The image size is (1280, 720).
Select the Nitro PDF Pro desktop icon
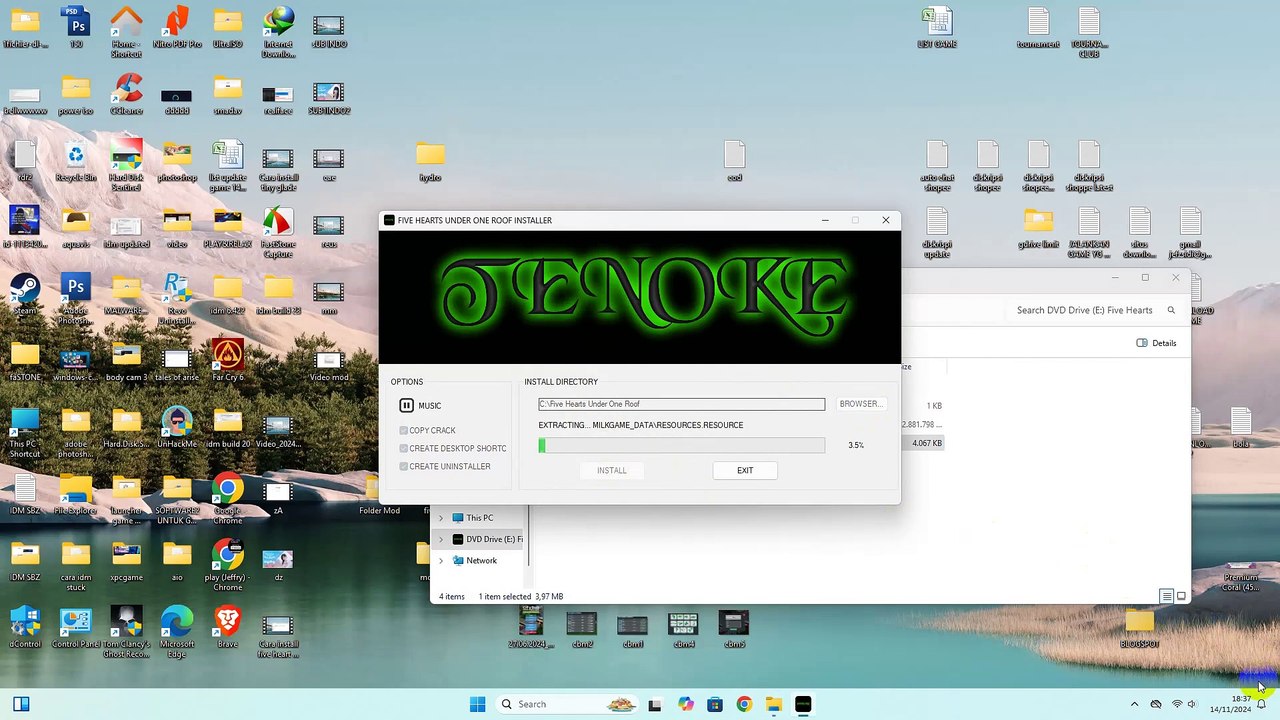point(177,28)
